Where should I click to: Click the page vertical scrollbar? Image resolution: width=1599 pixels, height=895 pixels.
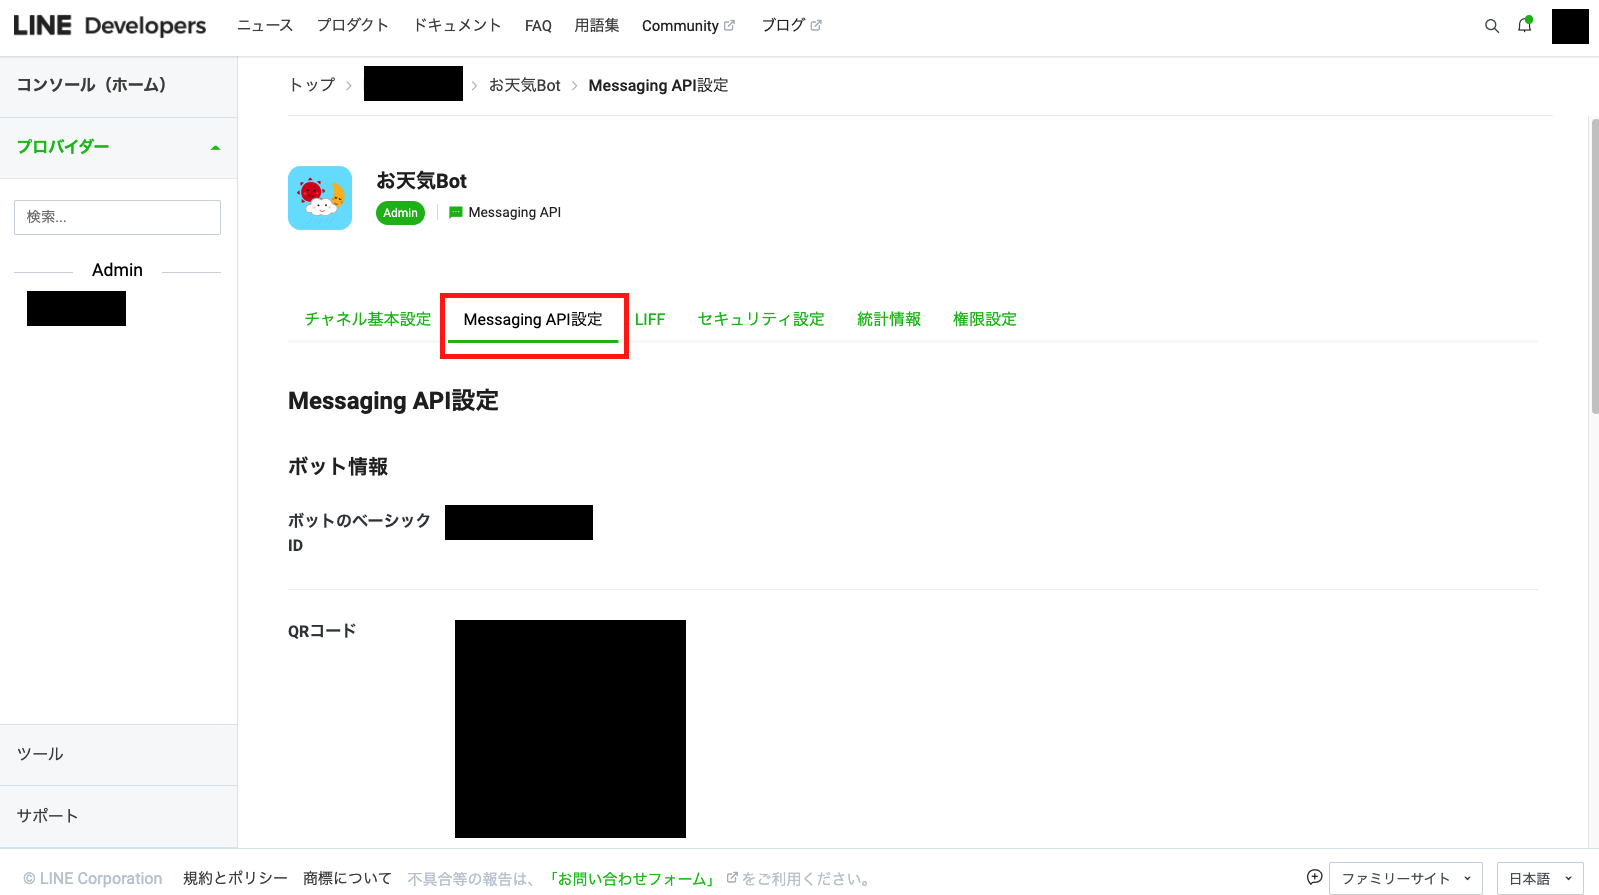click(x=1594, y=265)
